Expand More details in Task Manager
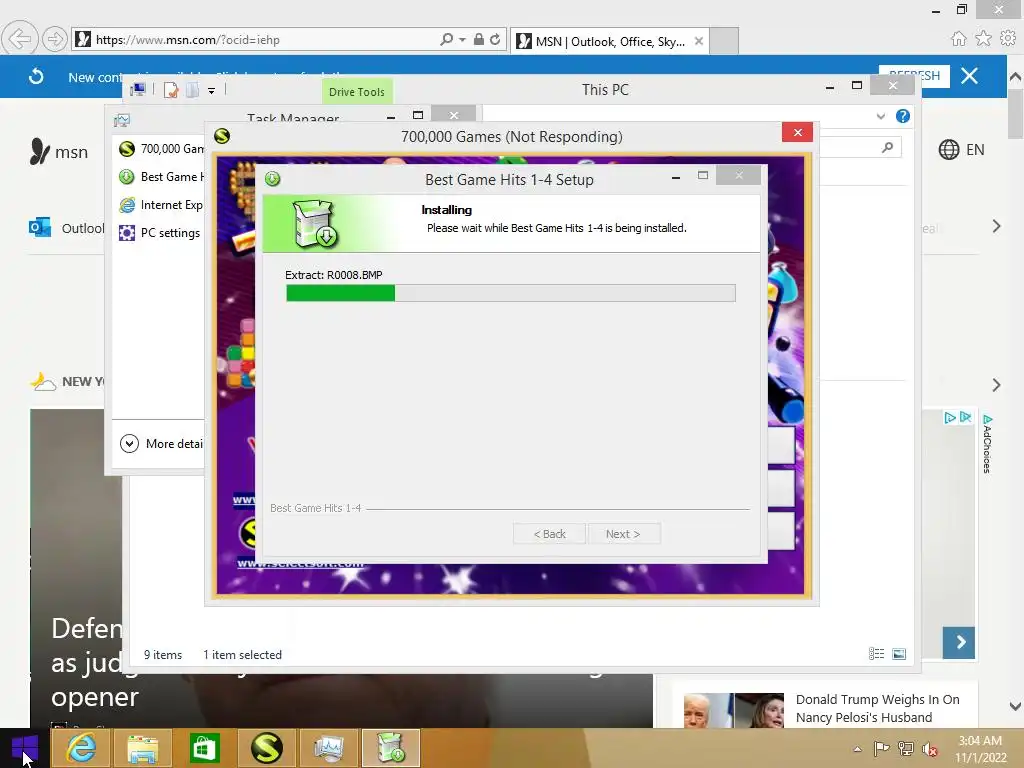This screenshot has width=1024, height=768. (x=162, y=444)
